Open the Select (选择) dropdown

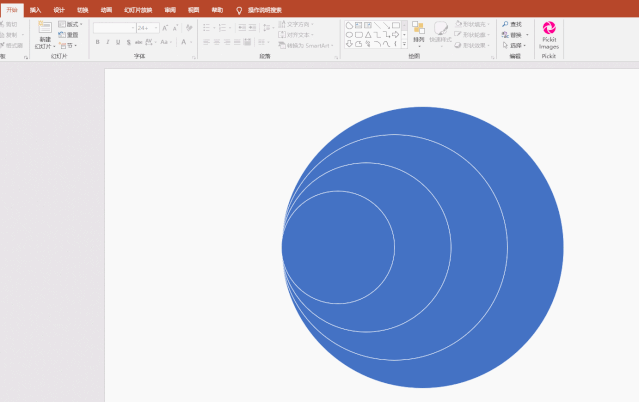click(x=515, y=45)
